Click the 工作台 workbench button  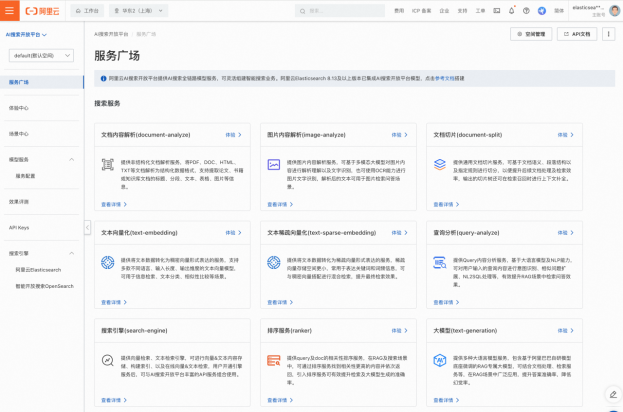[87, 11]
